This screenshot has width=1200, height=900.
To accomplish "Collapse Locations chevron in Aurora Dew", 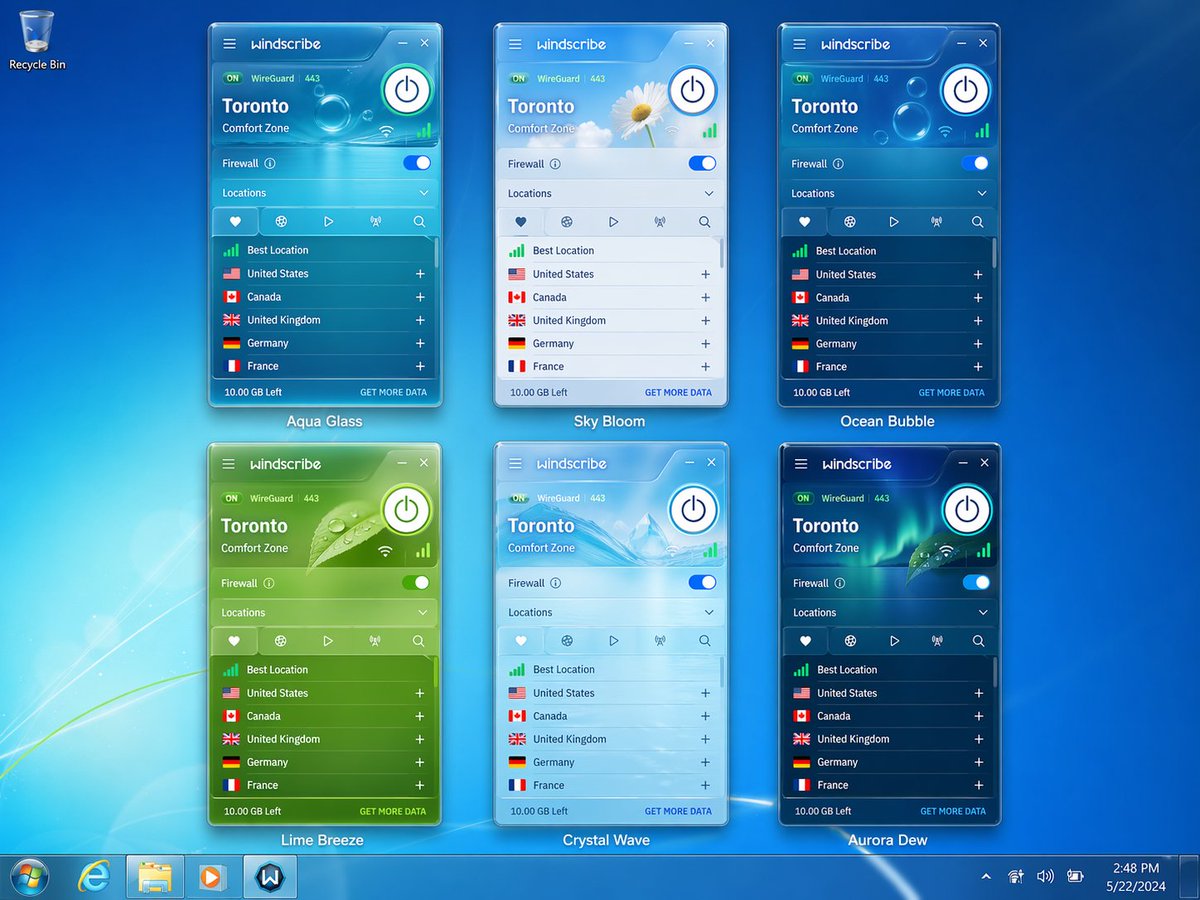I will point(983,612).
